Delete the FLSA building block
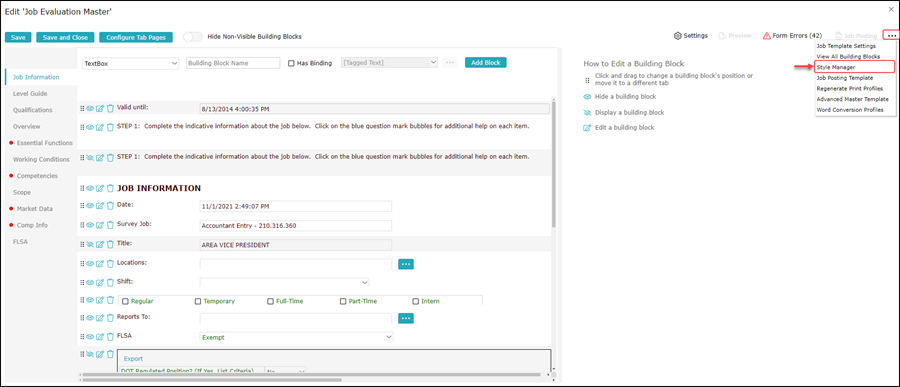 (110, 336)
